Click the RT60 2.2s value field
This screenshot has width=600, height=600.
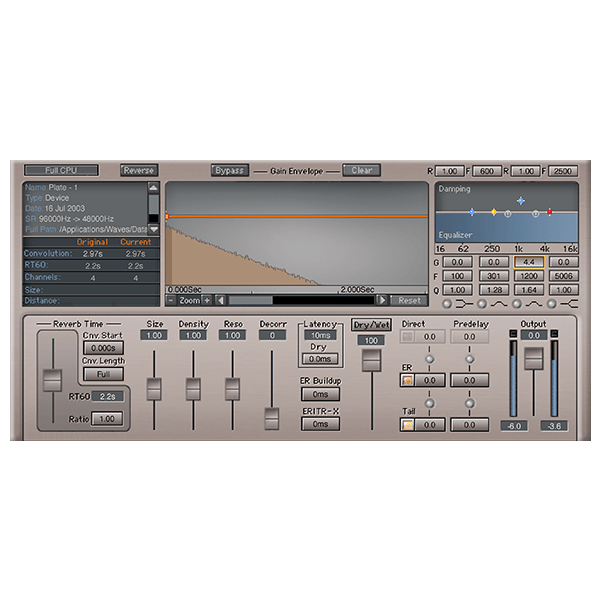pos(108,396)
